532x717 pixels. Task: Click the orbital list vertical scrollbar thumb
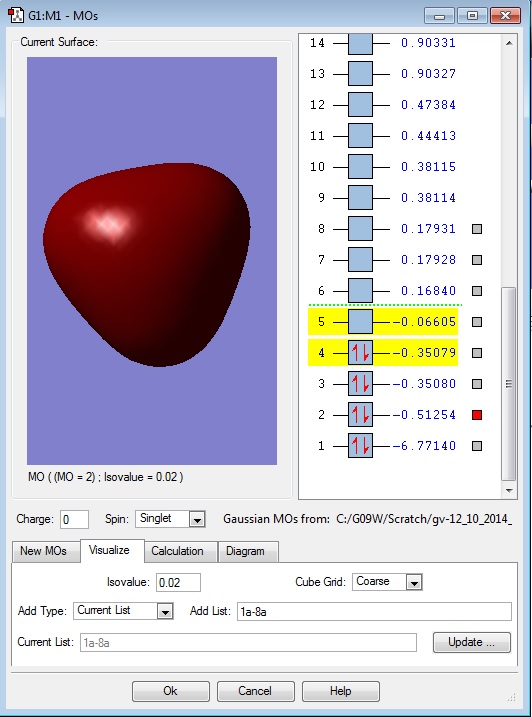click(x=509, y=384)
